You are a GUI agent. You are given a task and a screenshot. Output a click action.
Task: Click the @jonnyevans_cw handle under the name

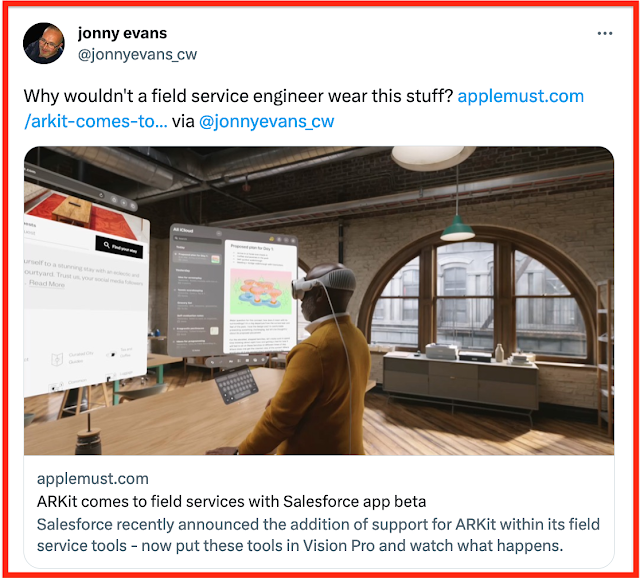coord(137,54)
